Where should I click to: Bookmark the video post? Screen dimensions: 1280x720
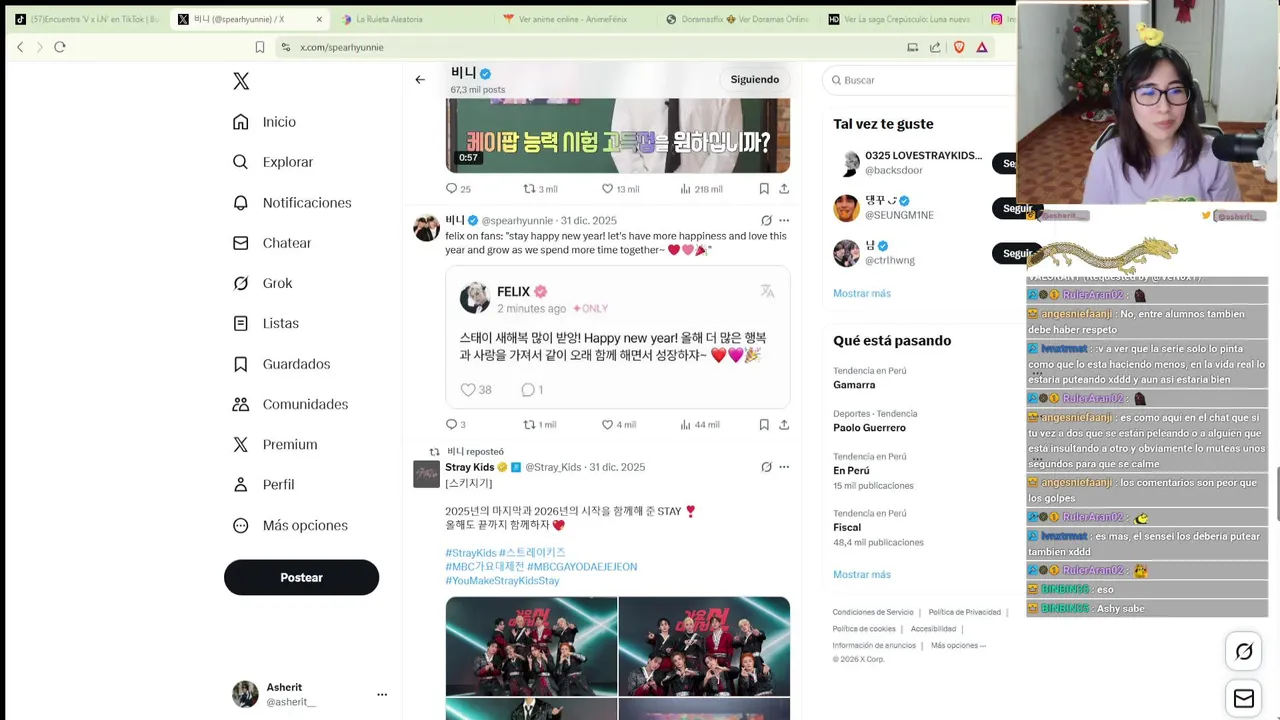point(764,188)
